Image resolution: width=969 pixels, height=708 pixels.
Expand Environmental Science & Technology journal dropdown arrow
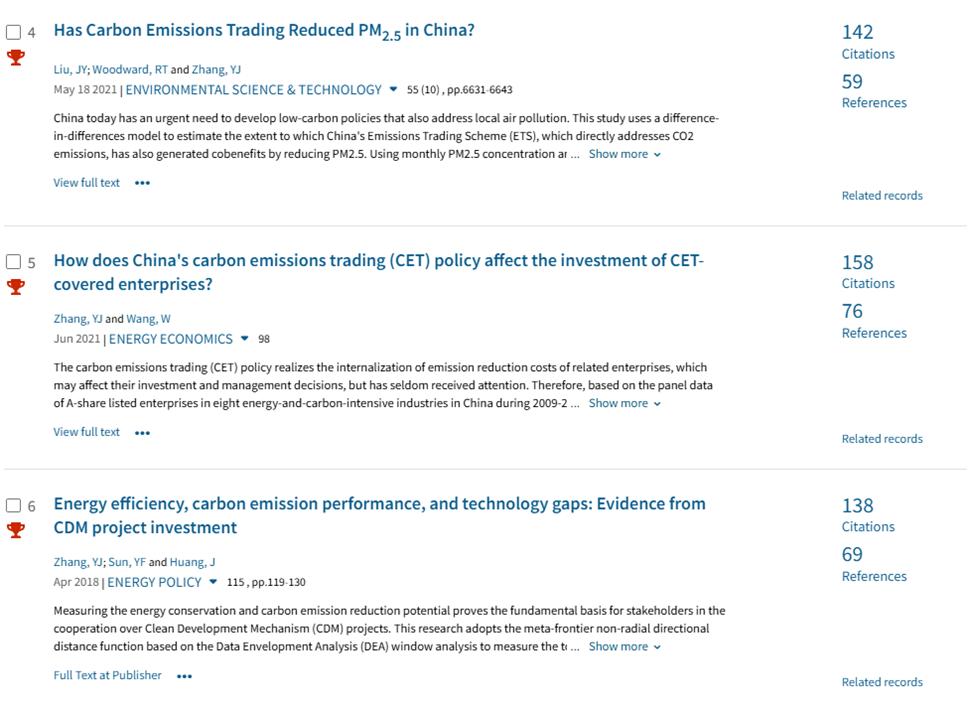[x=393, y=90]
